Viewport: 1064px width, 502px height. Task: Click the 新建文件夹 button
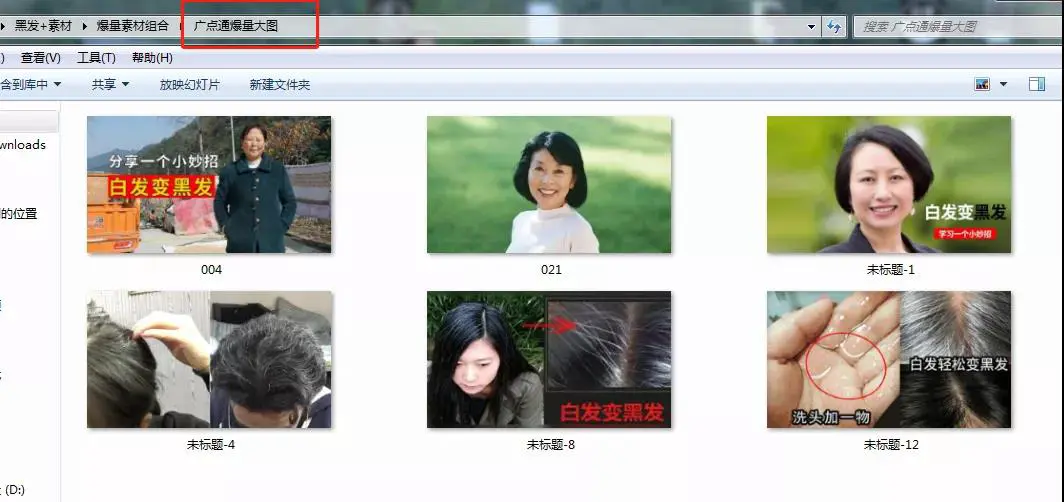click(280, 85)
